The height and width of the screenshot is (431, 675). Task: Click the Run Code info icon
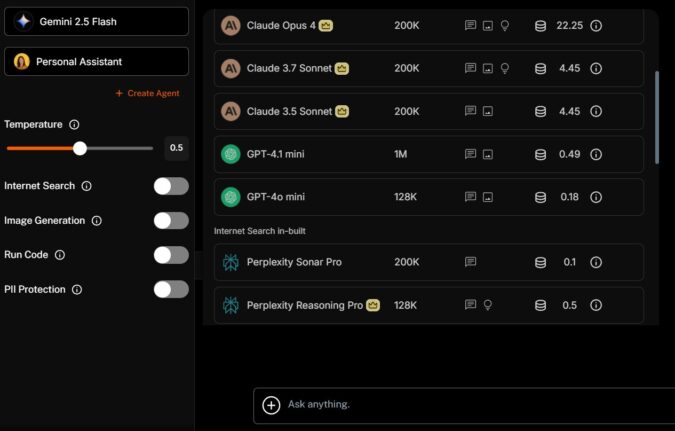(60, 255)
